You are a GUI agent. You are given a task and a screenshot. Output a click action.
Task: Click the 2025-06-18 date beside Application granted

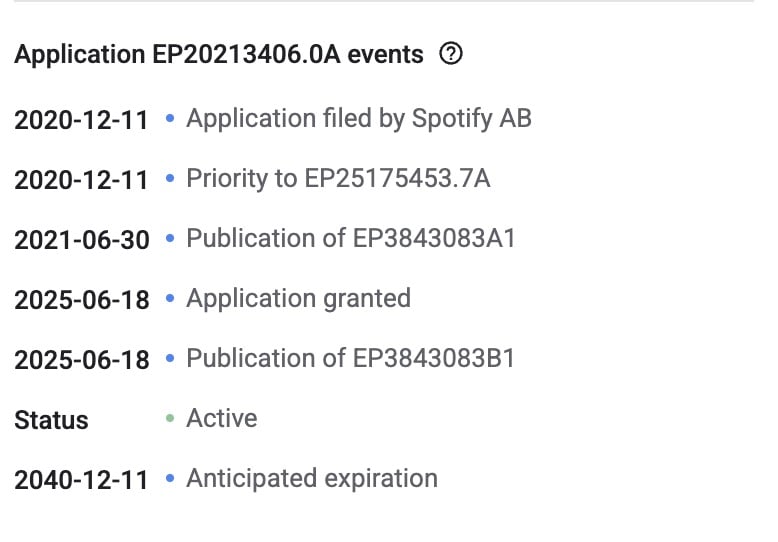pyautogui.click(x=81, y=300)
